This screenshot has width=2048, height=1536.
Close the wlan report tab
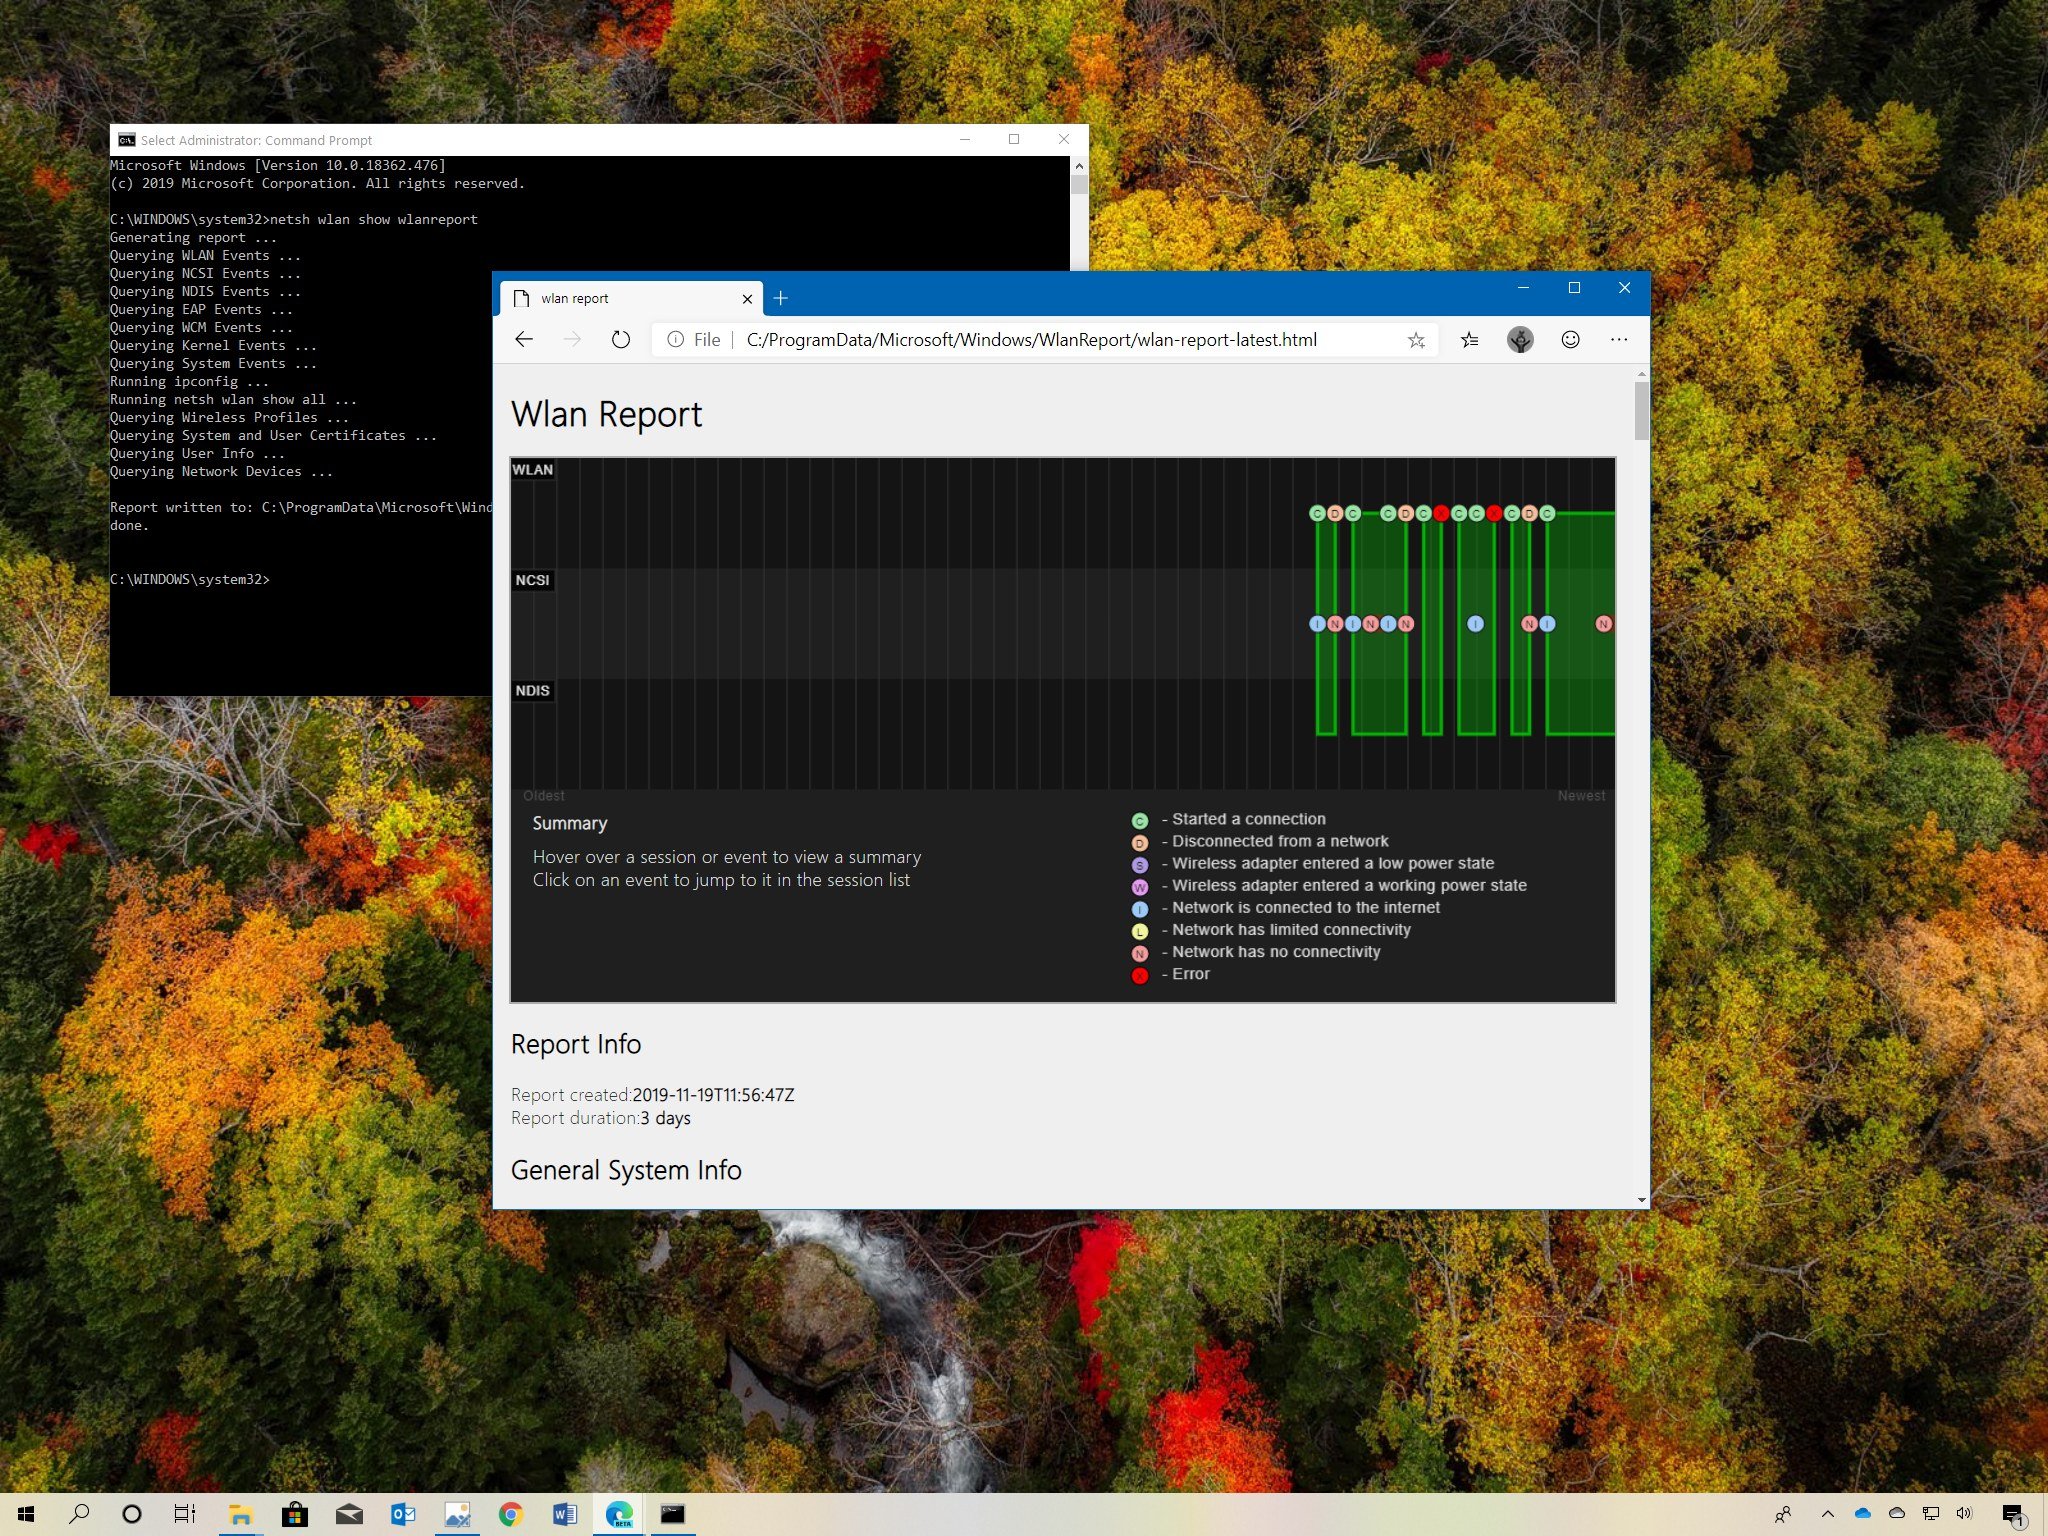[747, 298]
